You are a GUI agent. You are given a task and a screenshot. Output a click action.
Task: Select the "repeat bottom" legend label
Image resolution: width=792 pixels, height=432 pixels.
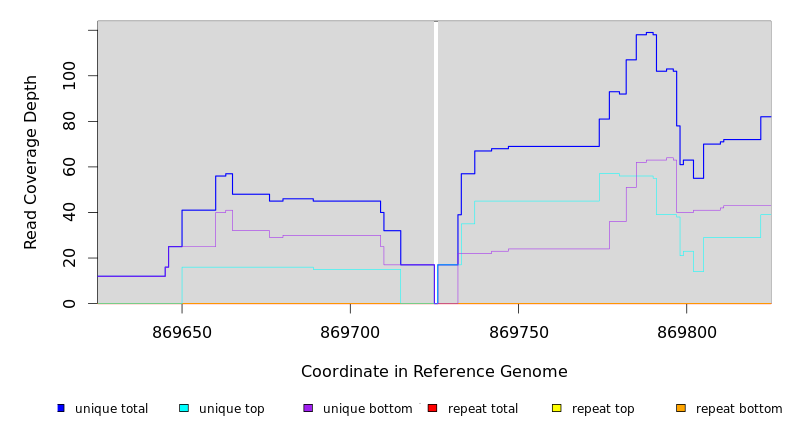(x=739, y=409)
